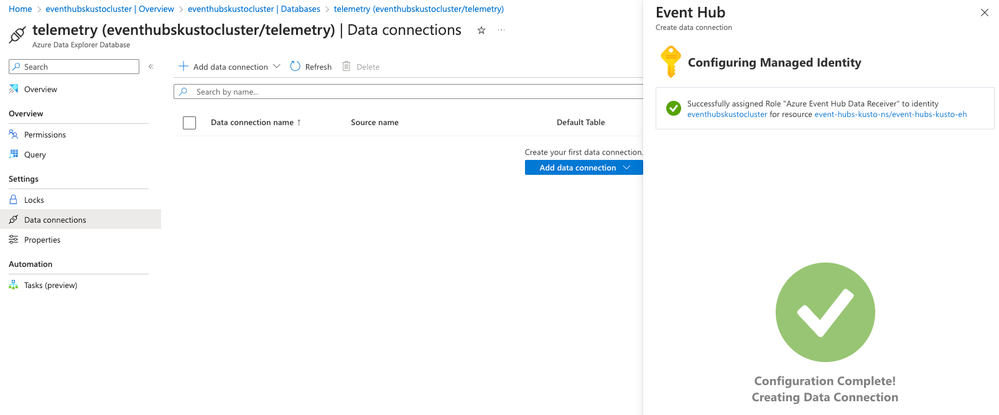Collapse the sidebar with double chevron
Viewport: 999px width, 415px height.
point(151,66)
